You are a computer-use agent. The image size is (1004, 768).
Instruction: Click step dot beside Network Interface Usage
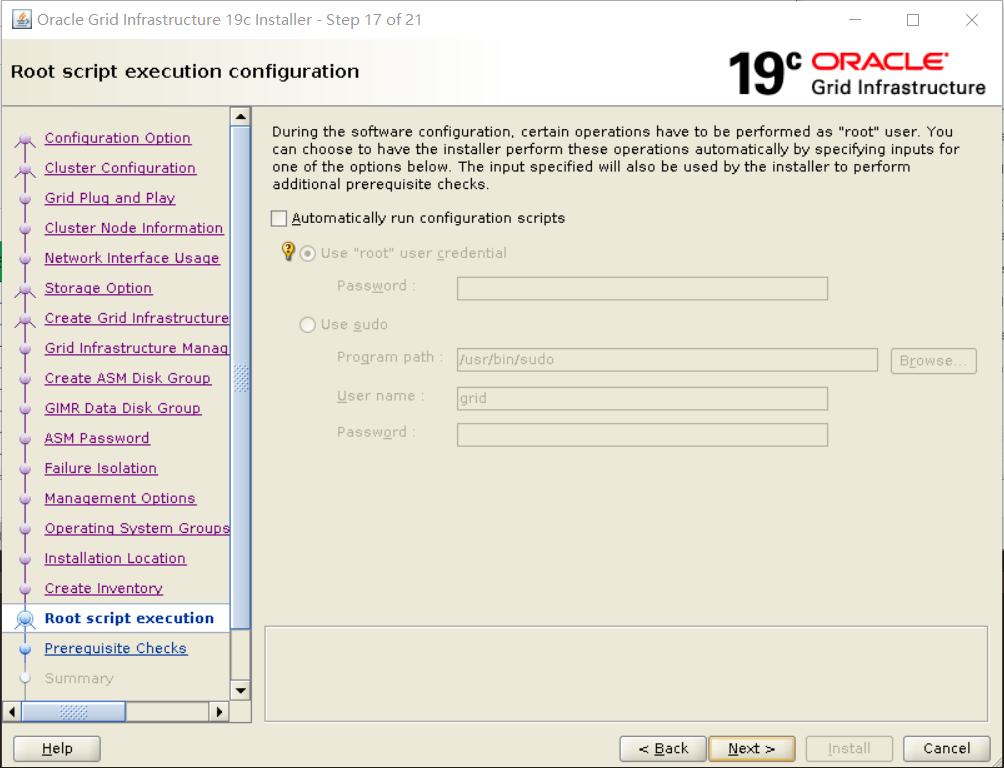pyautogui.click(x=25, y=259)
